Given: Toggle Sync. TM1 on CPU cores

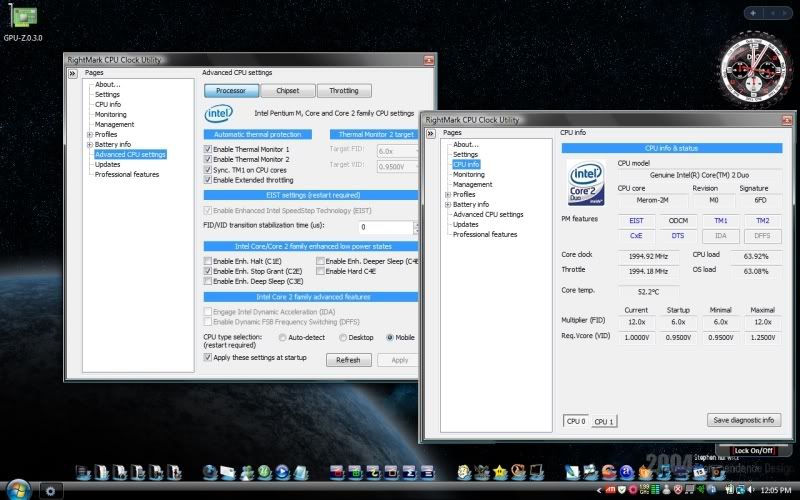Looking at the screenshot, I should [208, 169].
